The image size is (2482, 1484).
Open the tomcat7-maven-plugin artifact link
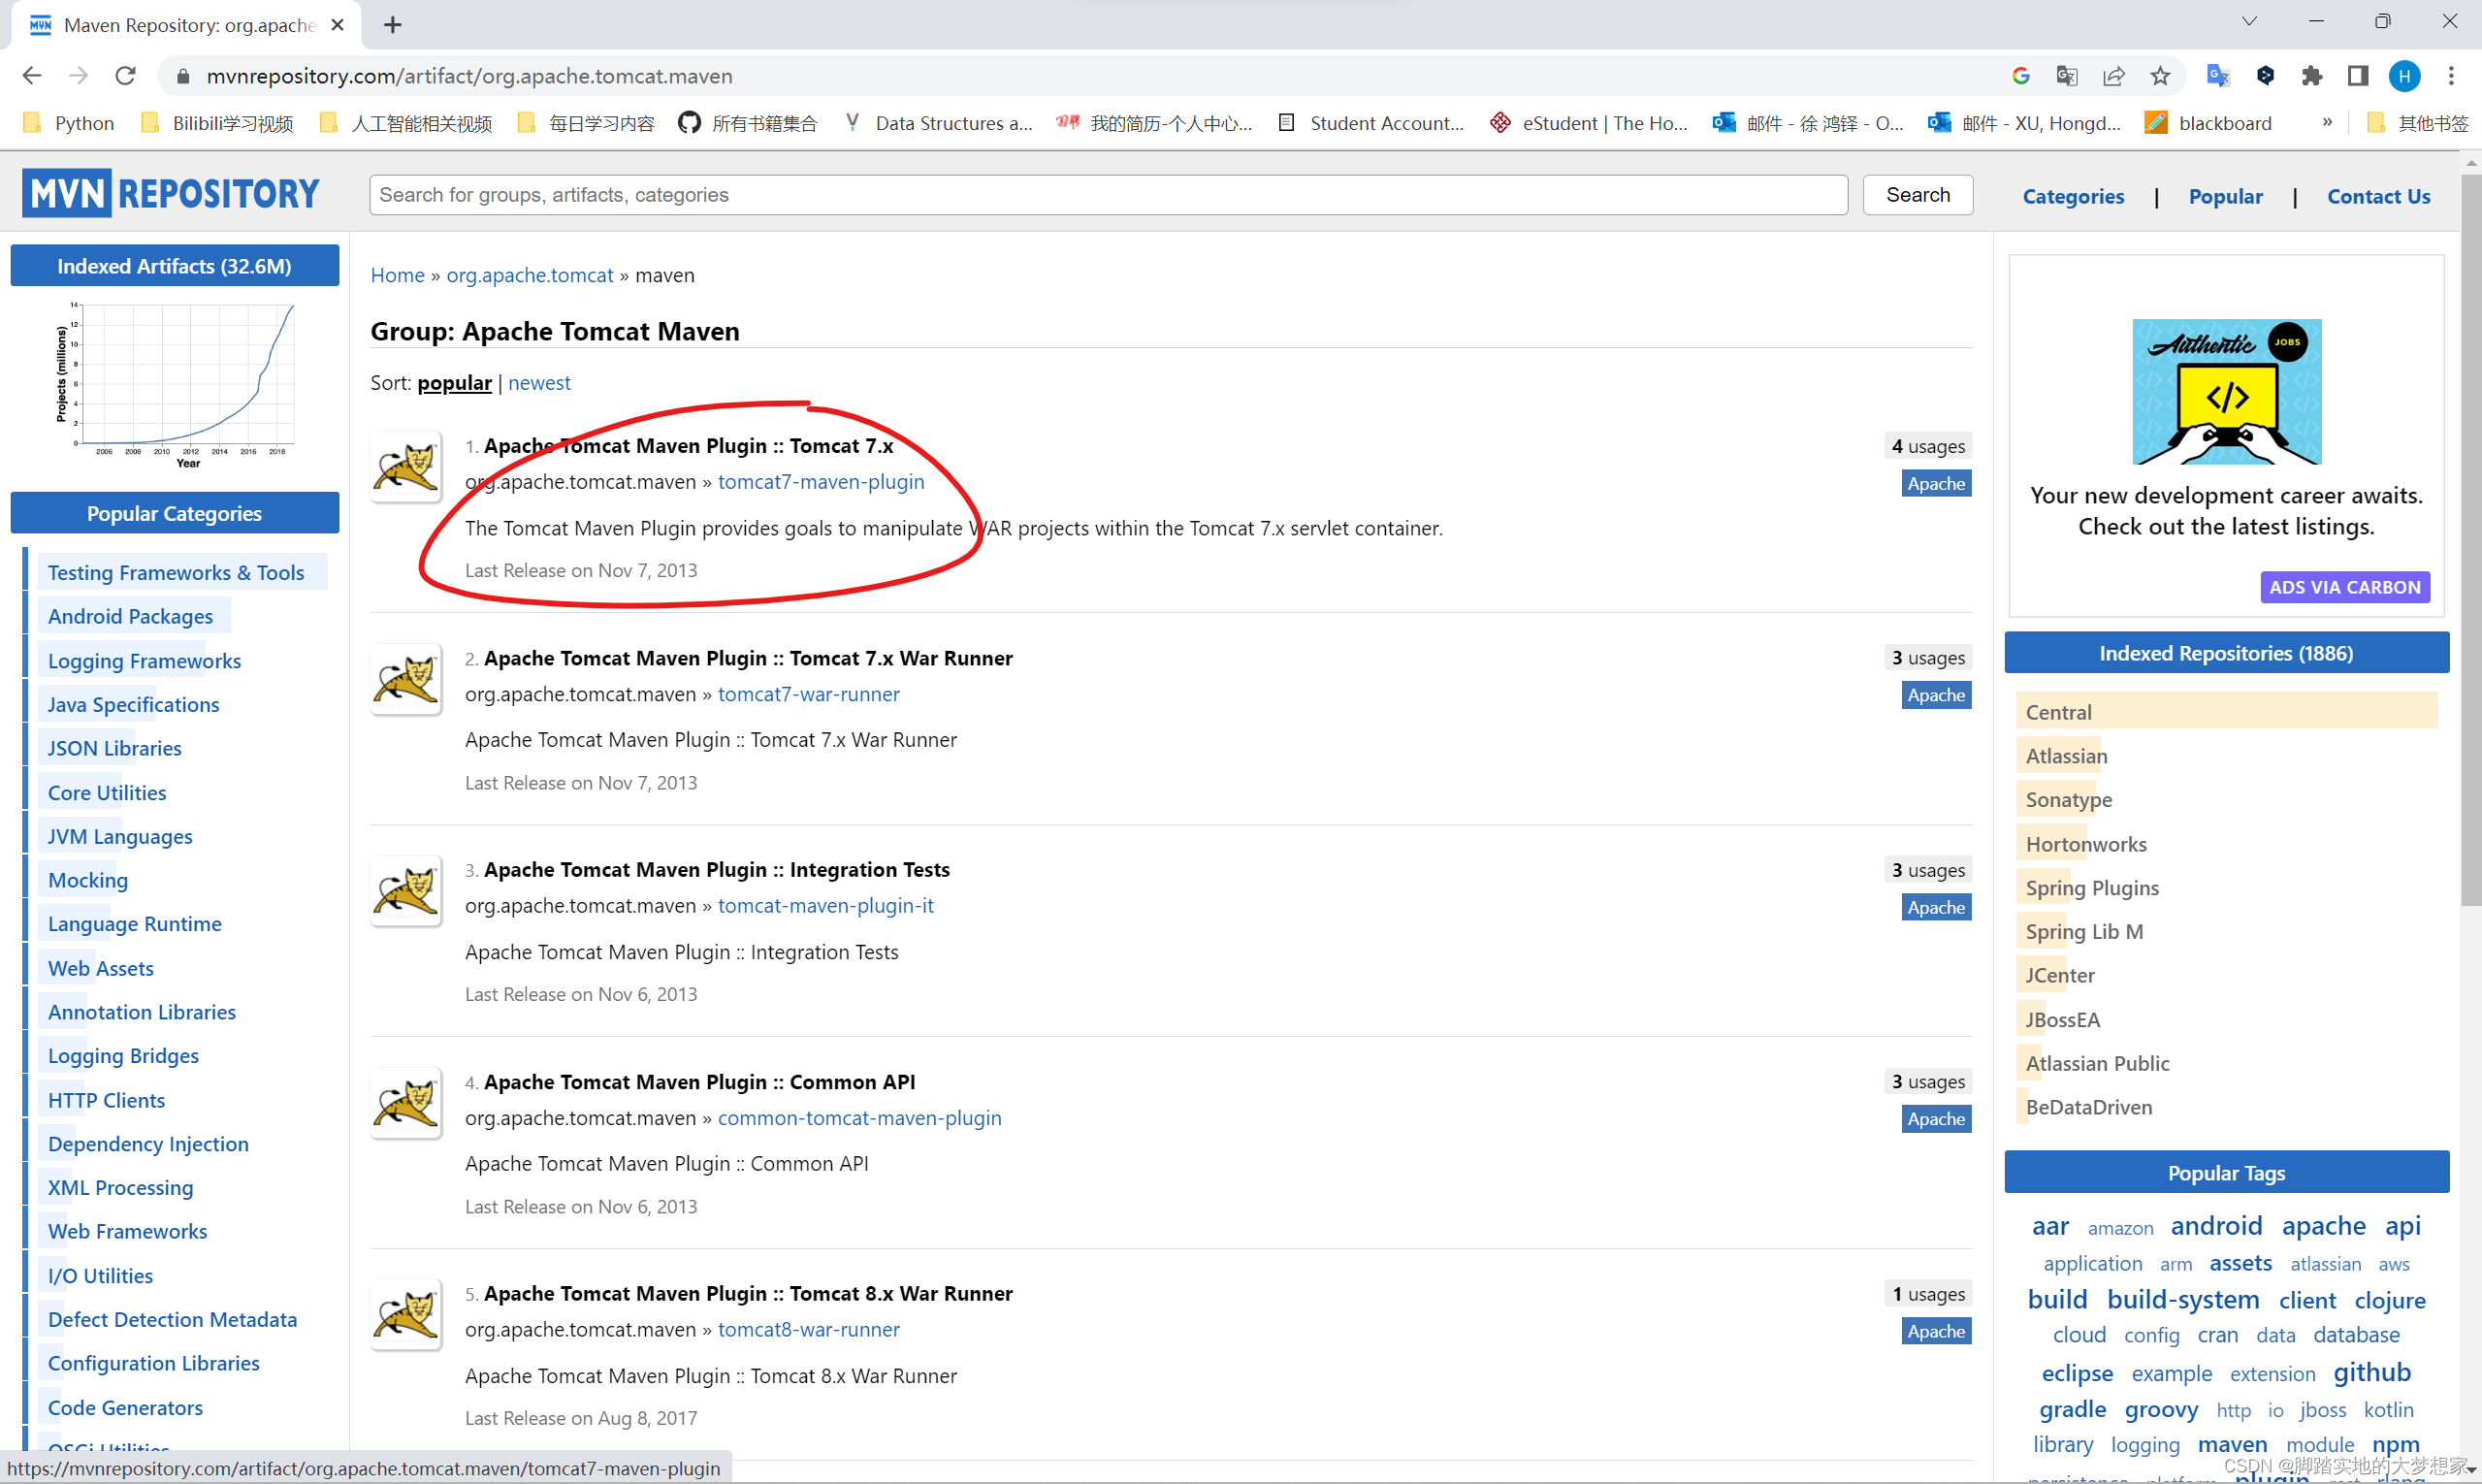(x=820, y=480)
